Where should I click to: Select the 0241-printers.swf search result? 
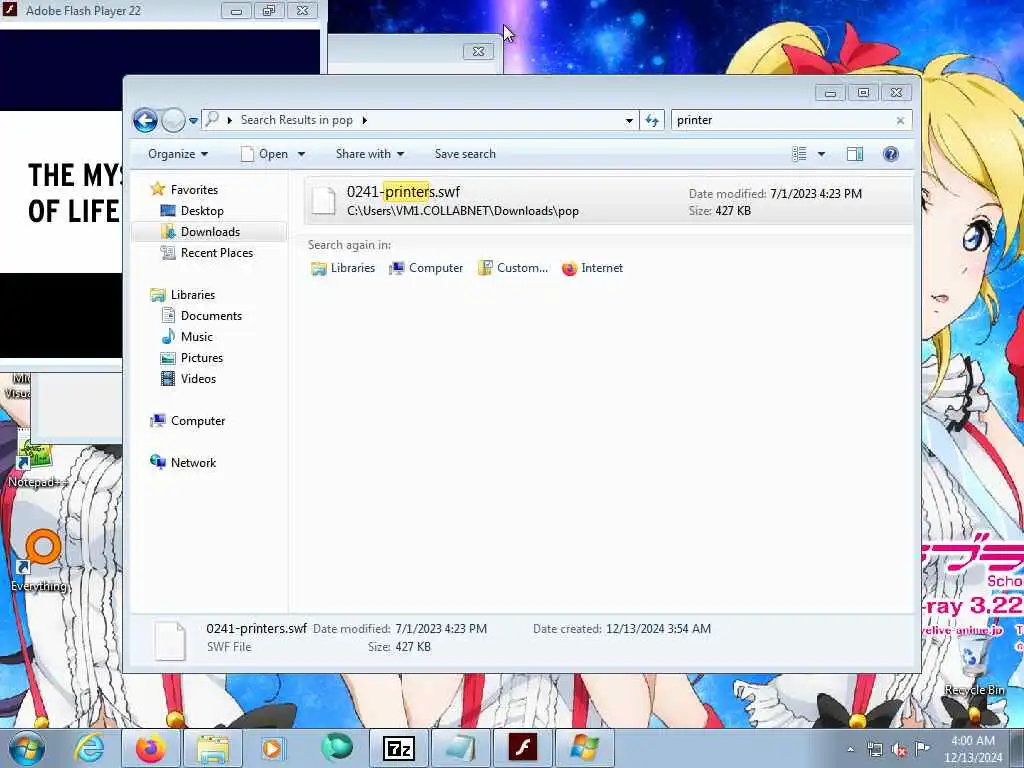click(x=607, y=200)
